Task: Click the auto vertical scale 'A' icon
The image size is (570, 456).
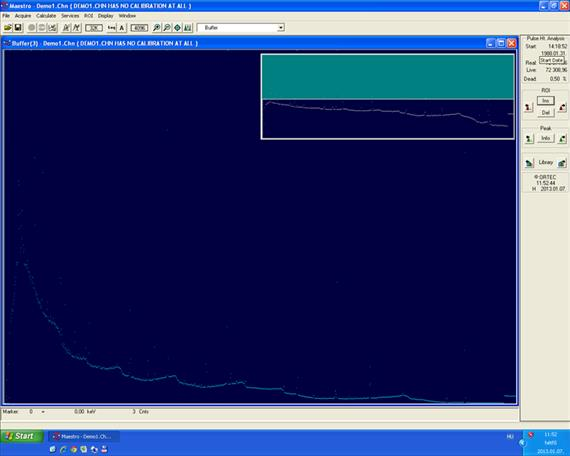Action: click(x=122, y=28)
